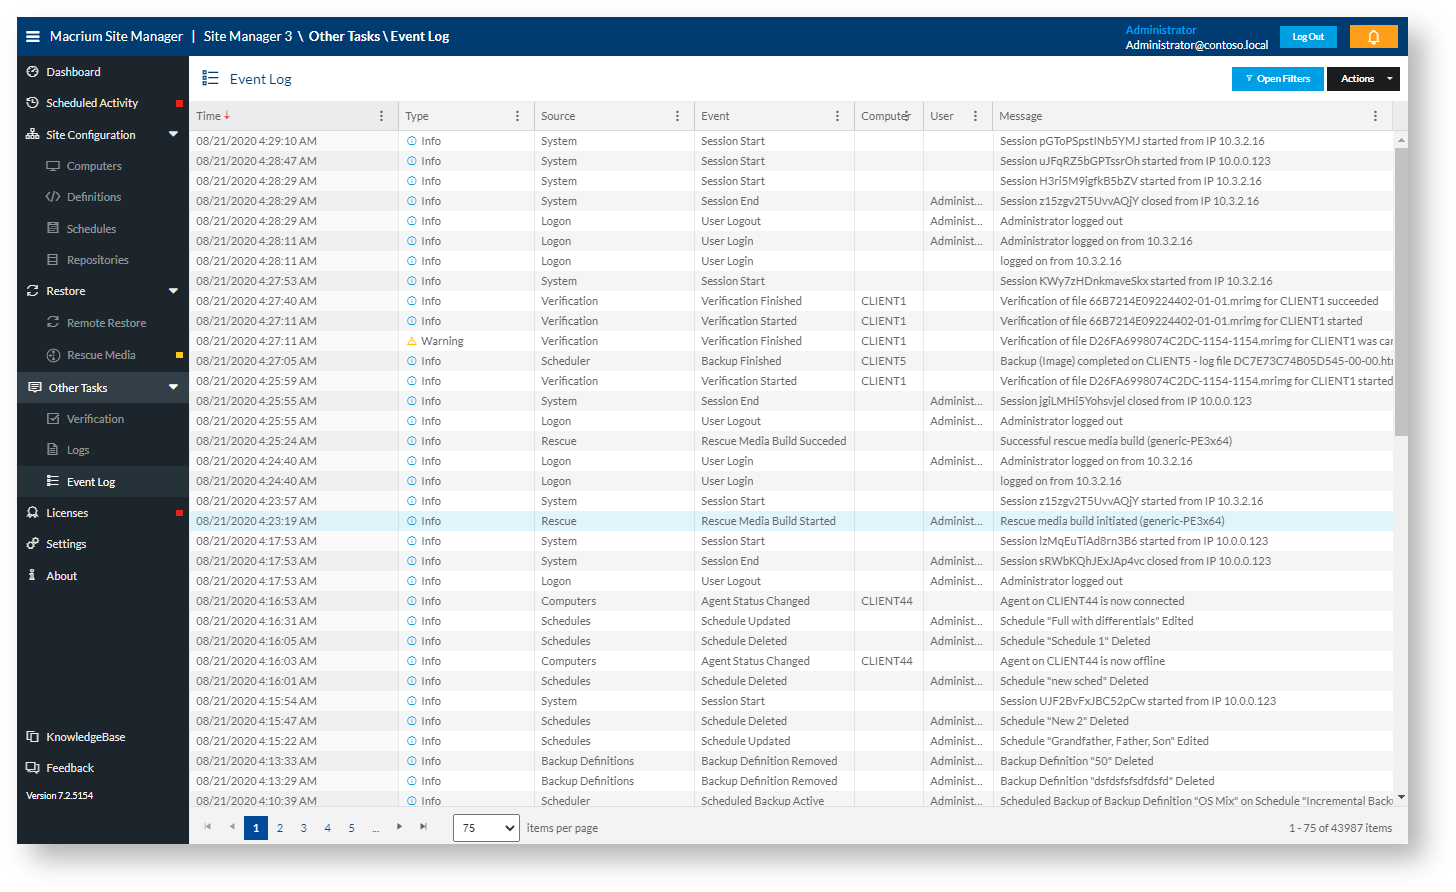Click the Definitions code icon

click(x=53, y=197)
